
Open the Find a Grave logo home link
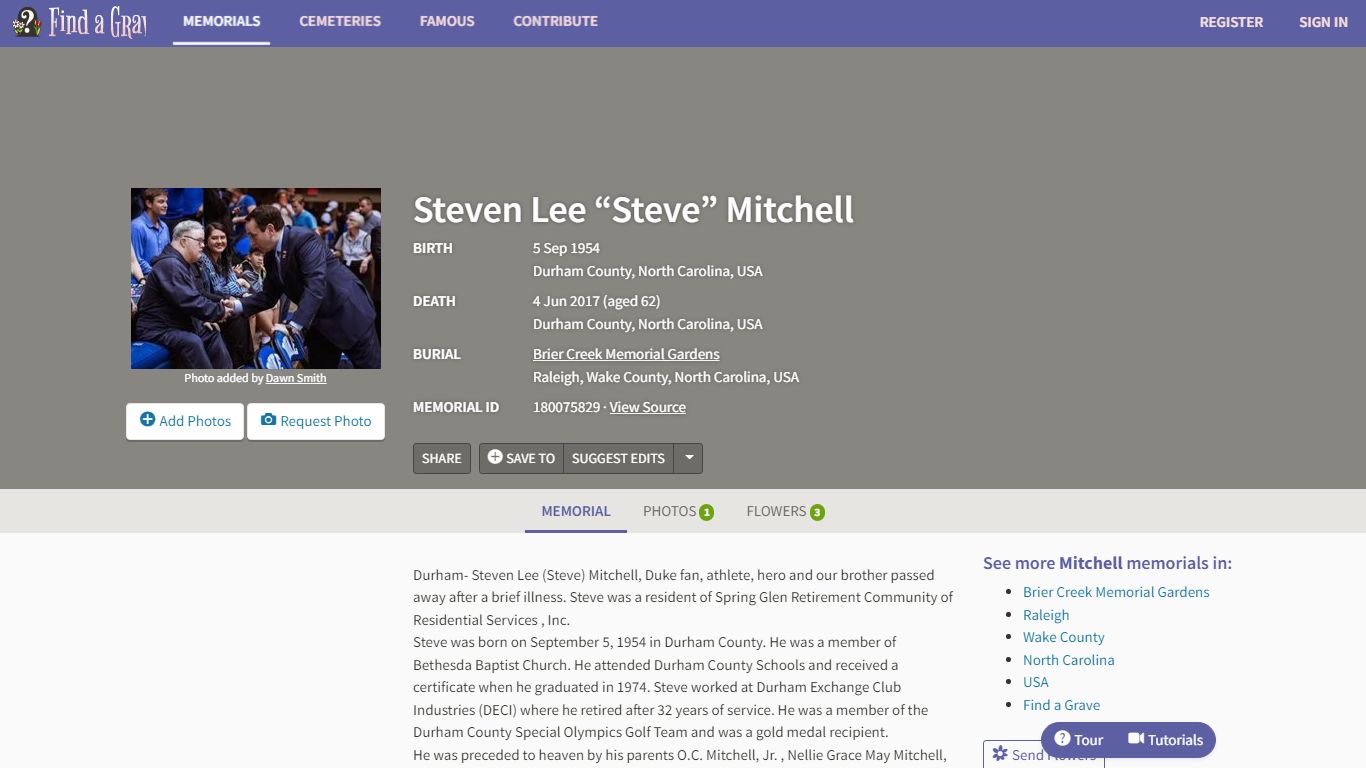[x=80, y=22]
